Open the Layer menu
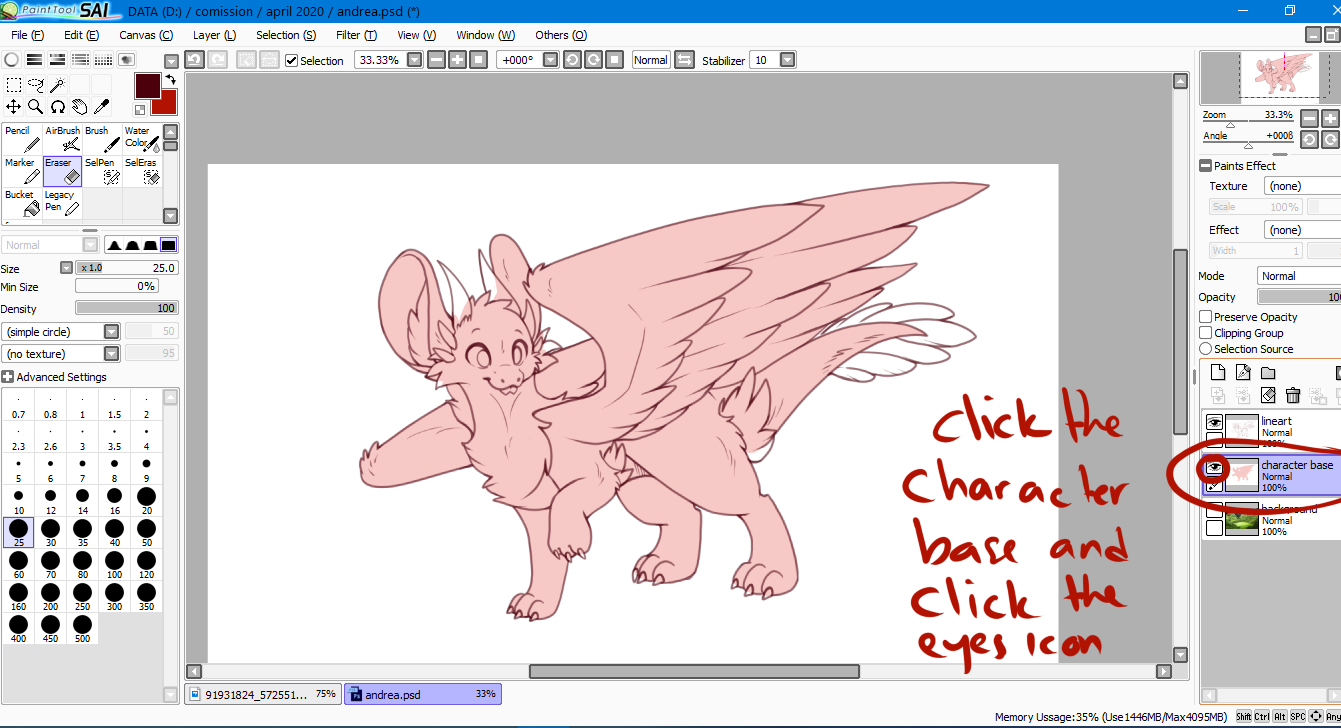The width and height of the screenshot is (1341, 728). pyautogui.click(x=214, y=35)
